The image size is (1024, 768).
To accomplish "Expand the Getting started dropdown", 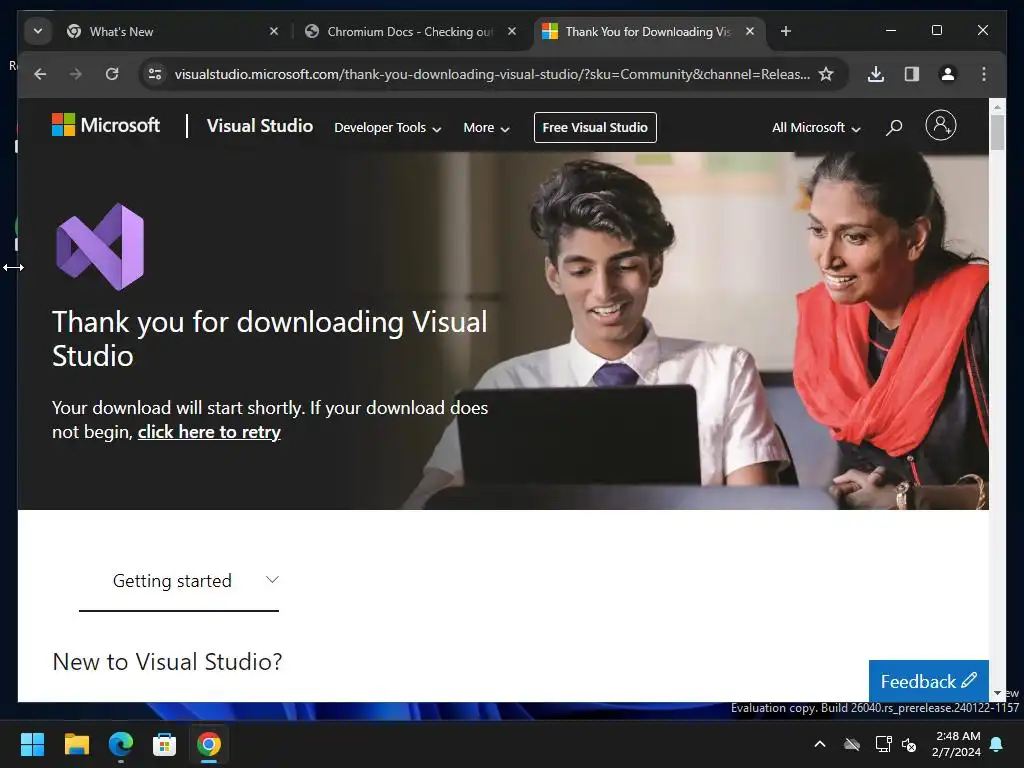I will coord(179,581).
